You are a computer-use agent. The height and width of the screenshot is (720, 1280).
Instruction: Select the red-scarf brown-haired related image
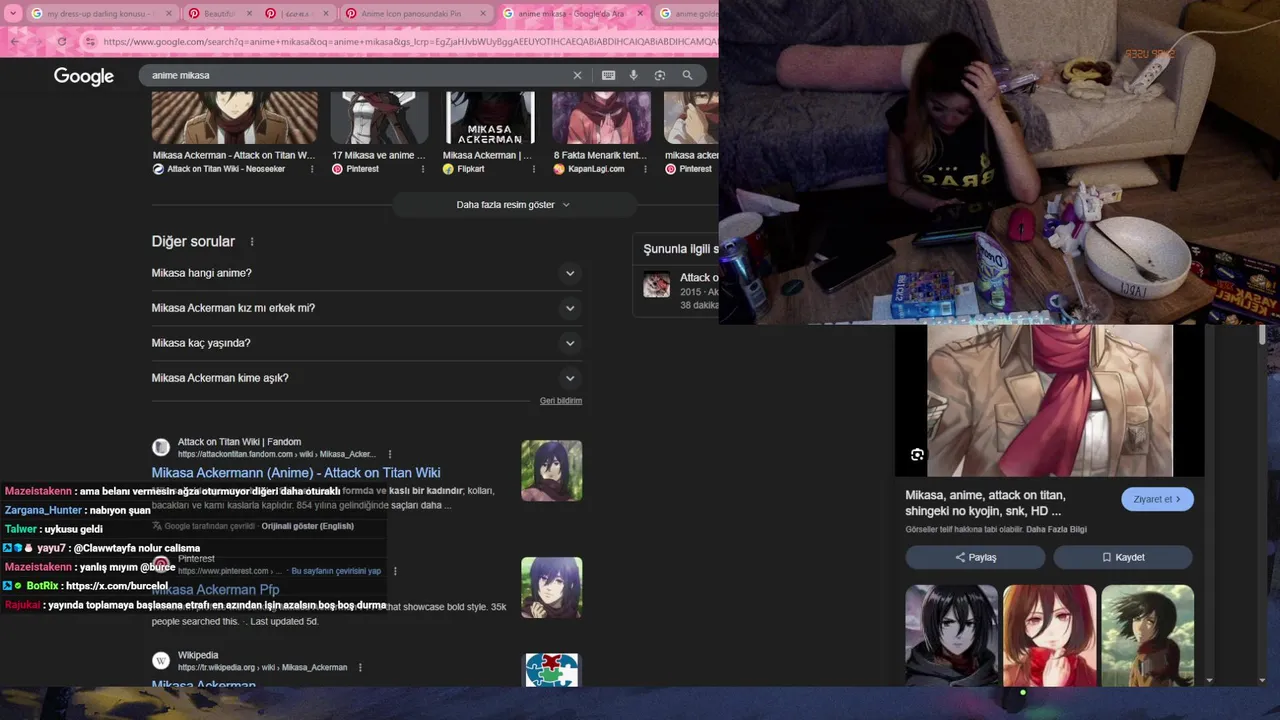[1049, 635]
